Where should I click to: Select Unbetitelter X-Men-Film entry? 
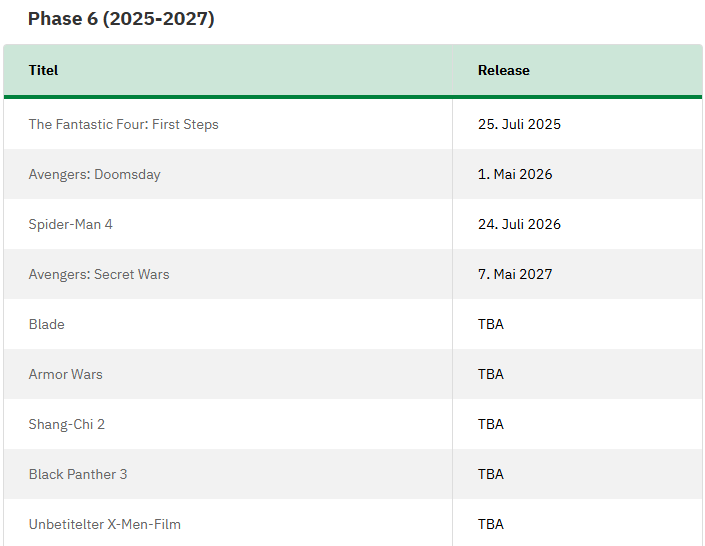click(105, 524)
